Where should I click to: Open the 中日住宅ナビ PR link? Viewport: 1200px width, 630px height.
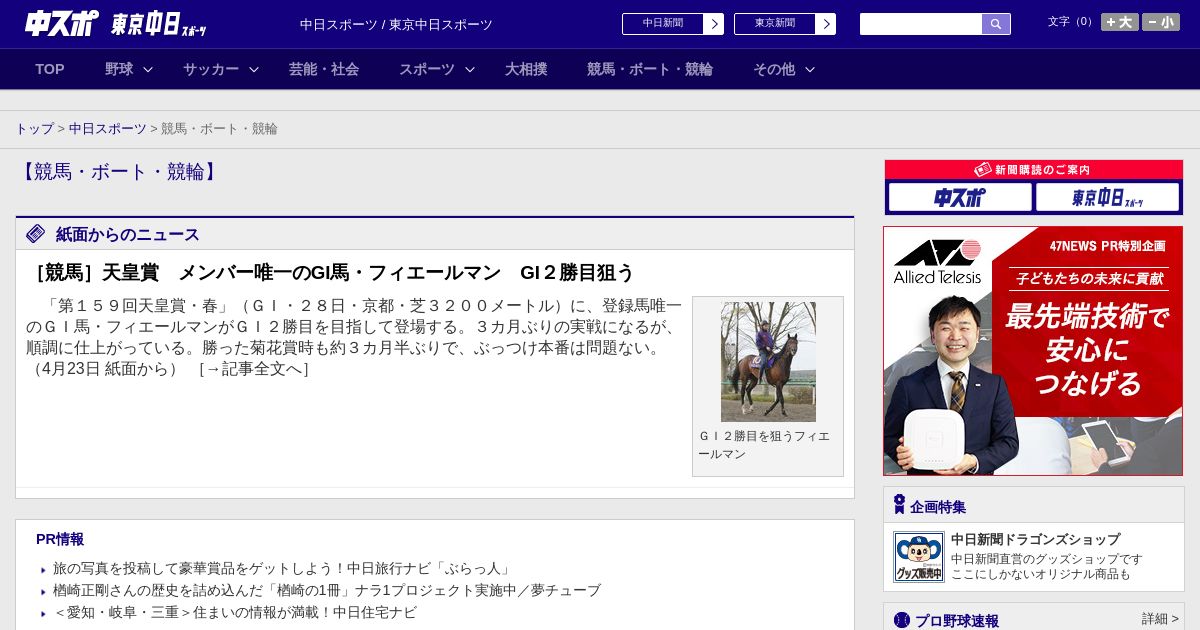(x=235, y=612)
